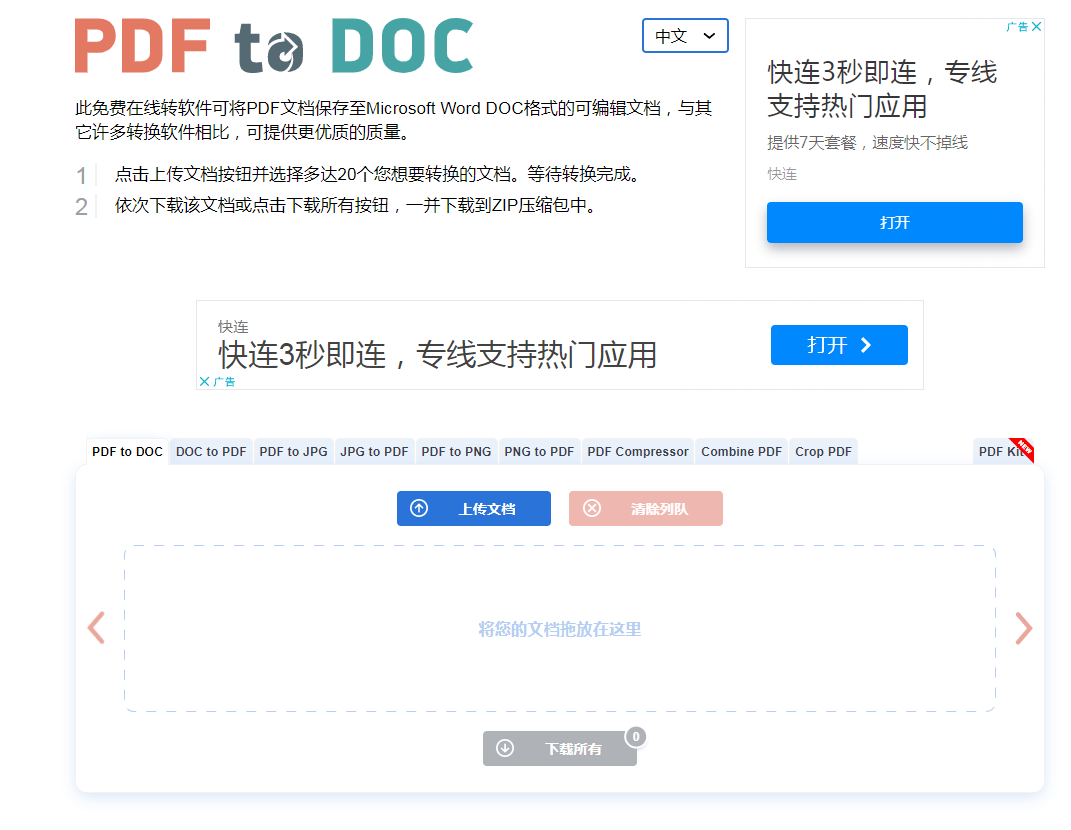The height and width of the screenshot is (830, 1071).
Task: Close the top-right ad via its X icon
Action: click(1037, 27)
